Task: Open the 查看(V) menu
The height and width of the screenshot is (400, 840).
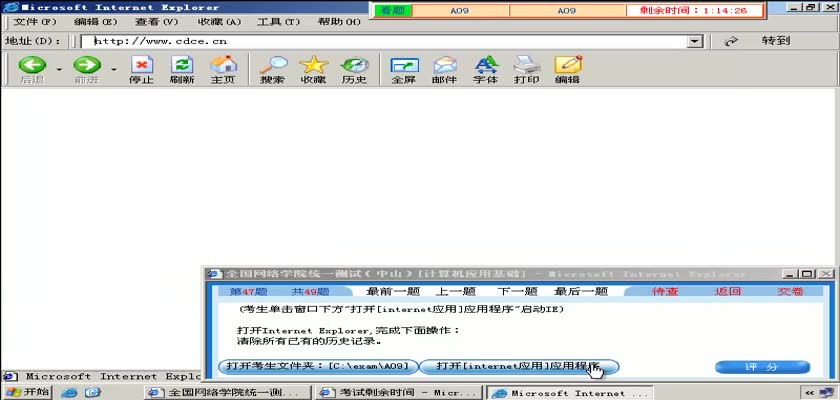Action: [x=156, y=22]
